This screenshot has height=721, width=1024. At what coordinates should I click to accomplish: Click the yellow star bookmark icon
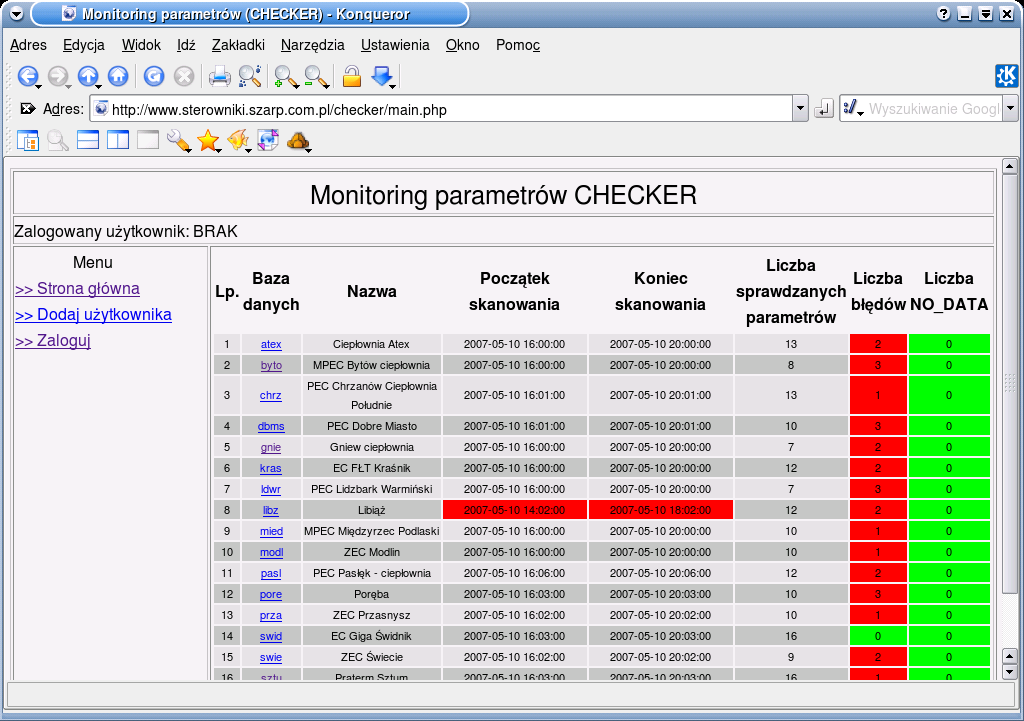pos(208,140)
